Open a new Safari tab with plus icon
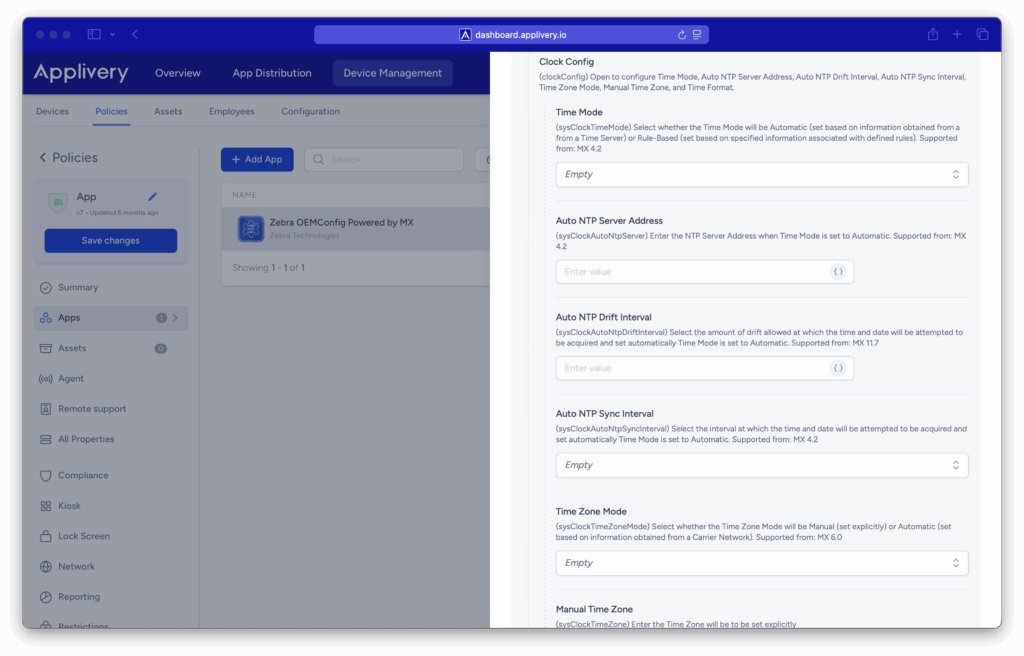Screen dimensions: 1024x656 957,34
